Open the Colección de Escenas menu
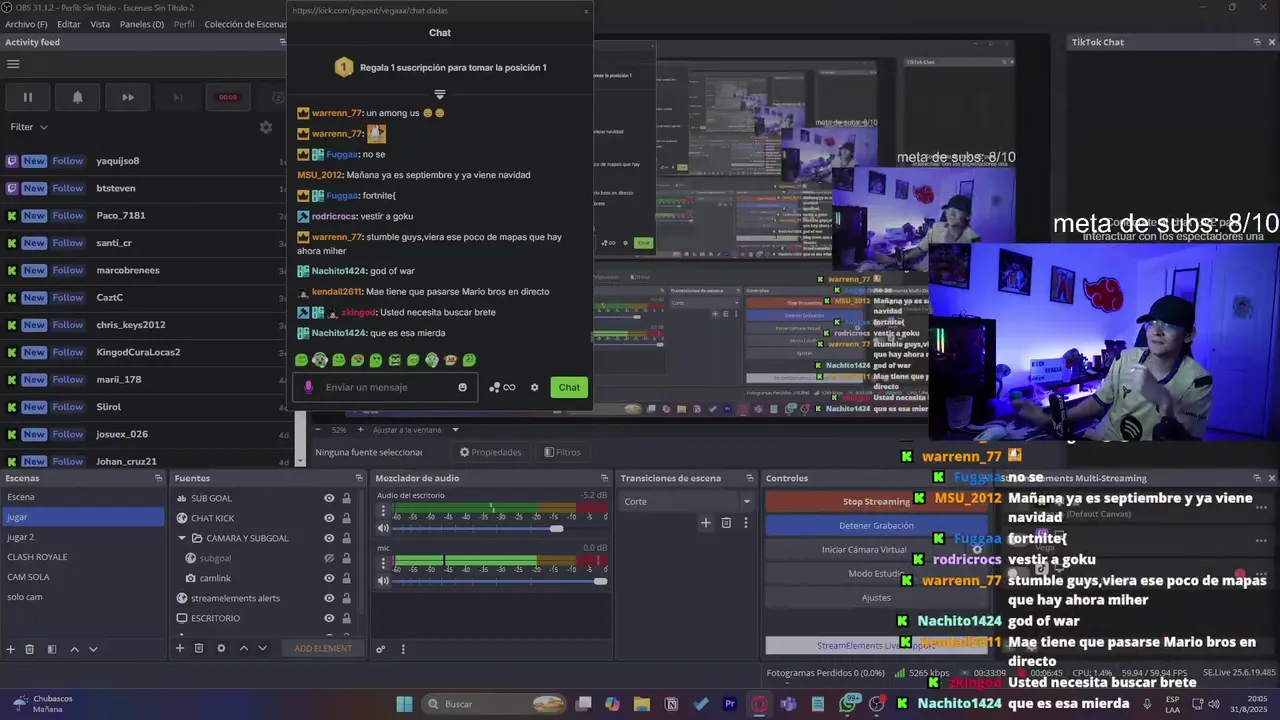Viewport: 1280px width, 720px height. 245,24
